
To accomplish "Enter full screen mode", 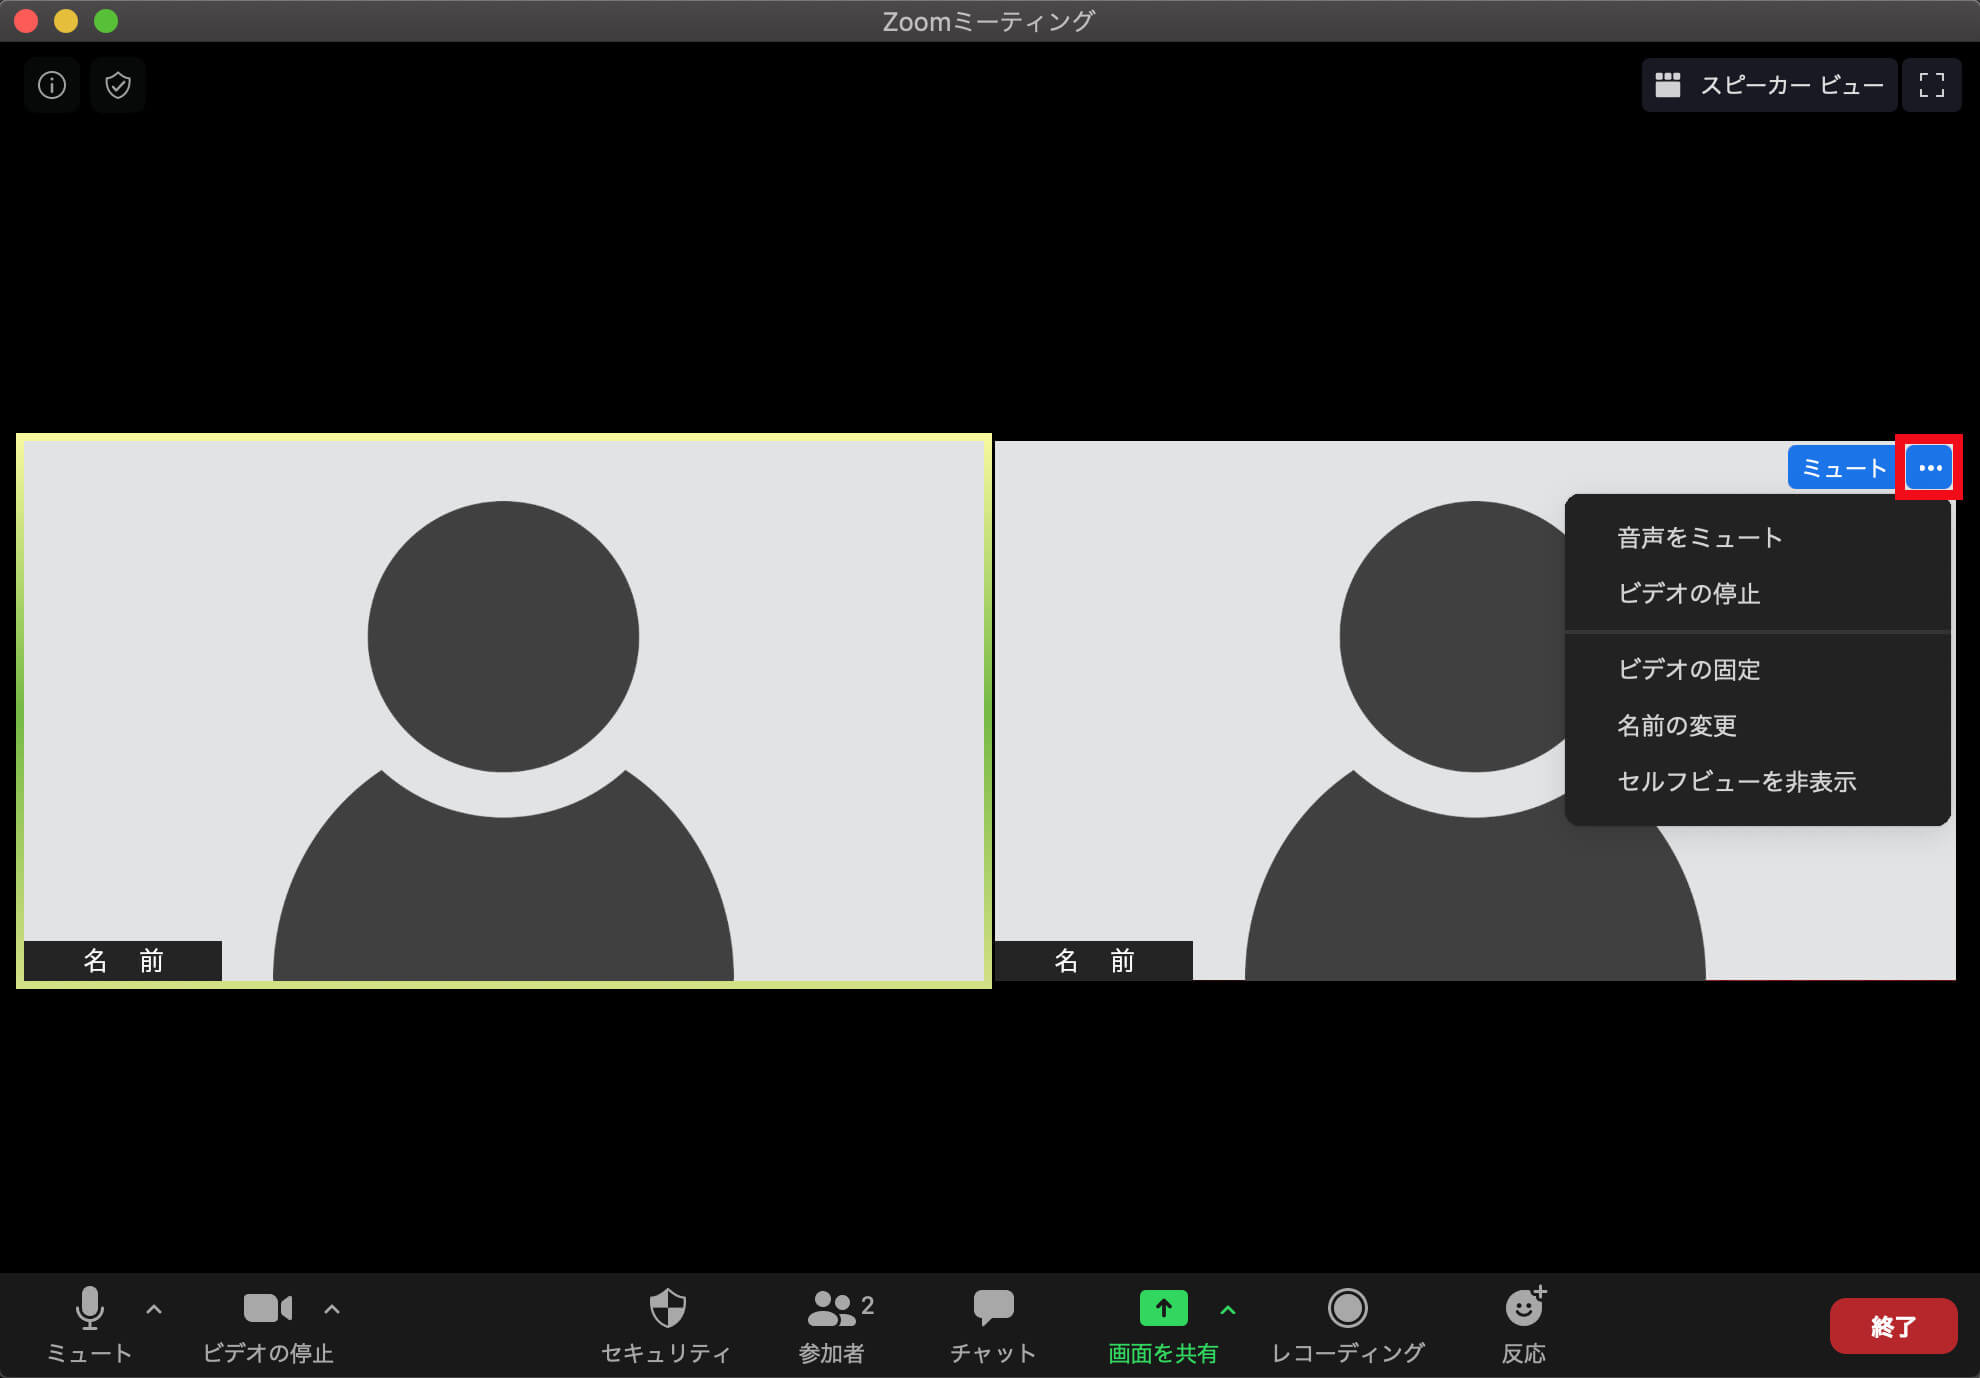I will (x=1931, y=85).
